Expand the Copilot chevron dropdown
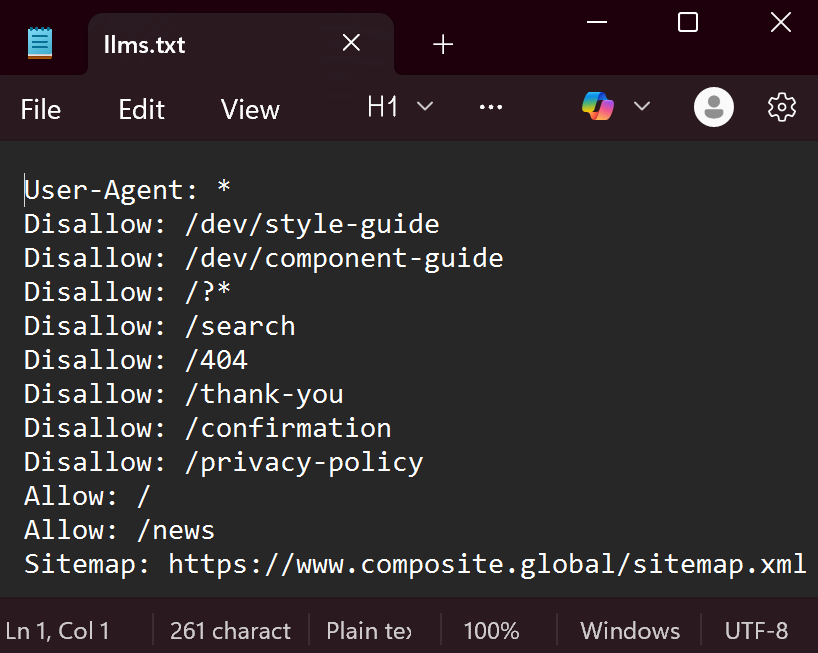 click(x=642, y=106)
